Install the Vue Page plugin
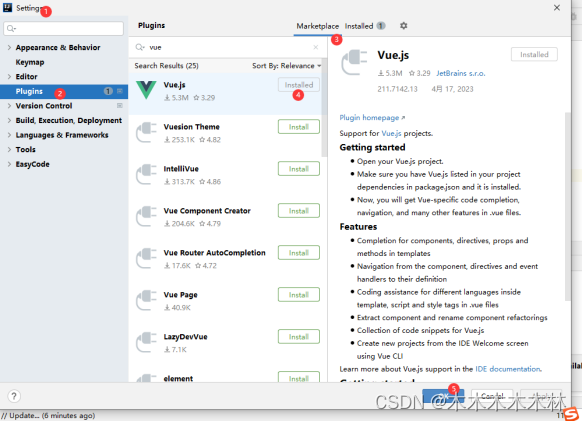The image size is (582, 421). (x=299, y=295)
